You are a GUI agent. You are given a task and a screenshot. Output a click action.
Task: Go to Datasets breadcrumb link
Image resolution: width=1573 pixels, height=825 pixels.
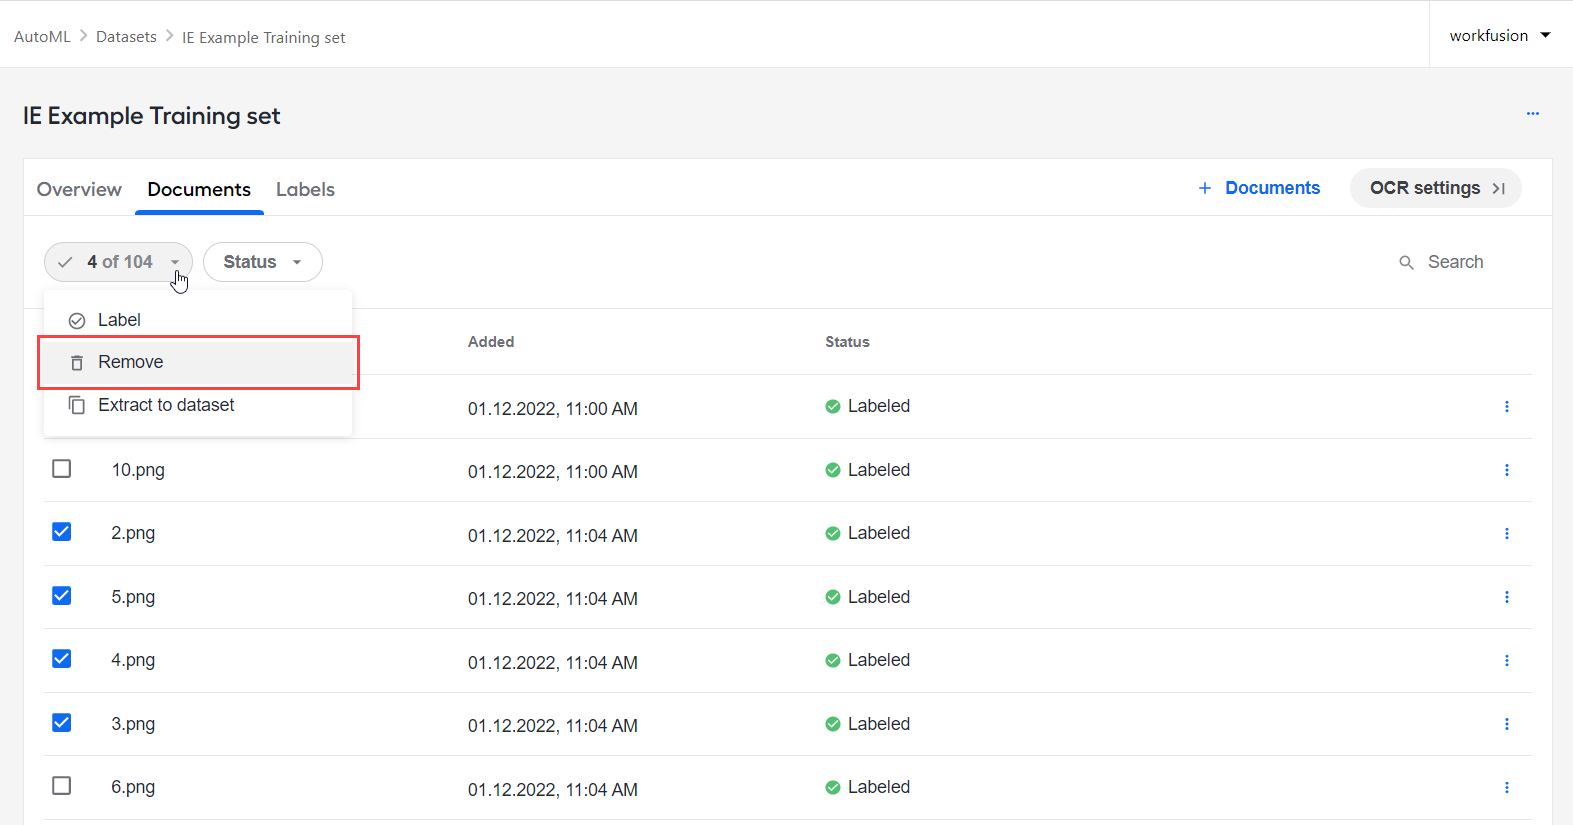point(126,36)
